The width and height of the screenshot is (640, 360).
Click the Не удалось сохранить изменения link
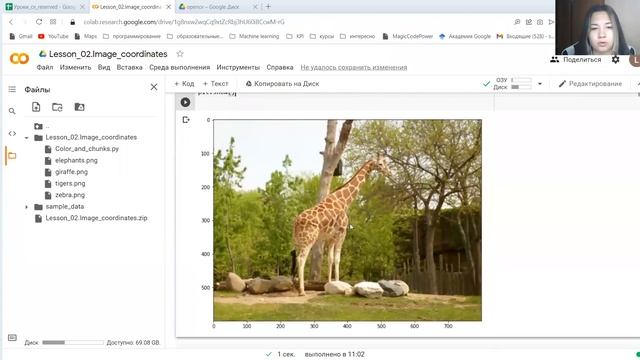pos(354,67)
